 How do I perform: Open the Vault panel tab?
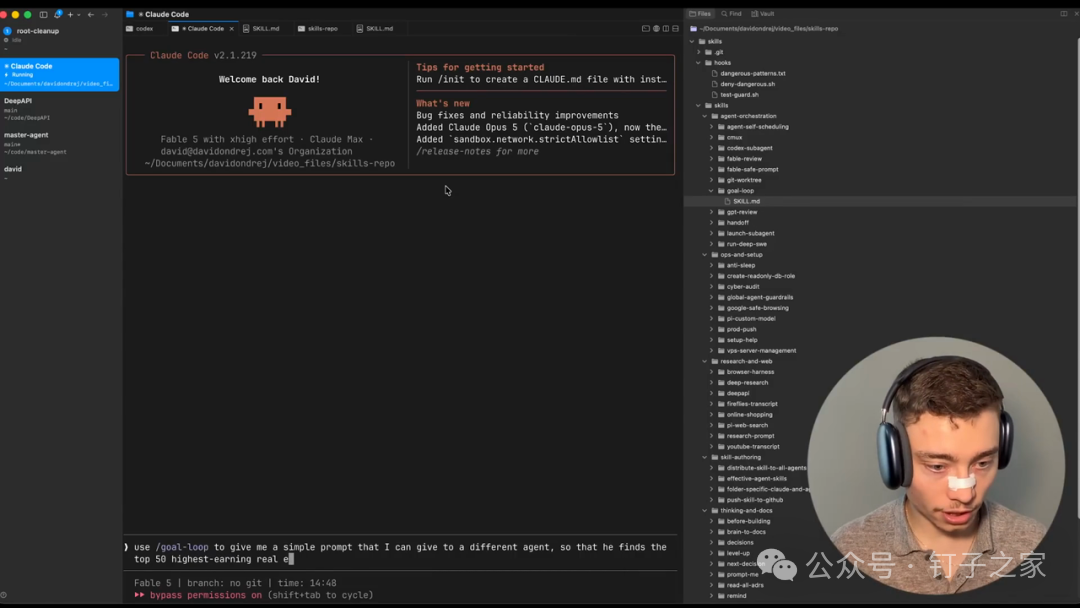762,14
